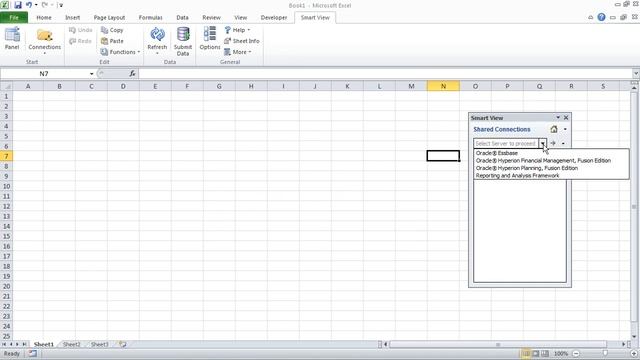
Task: Open Excel Help question mark icon
Action: point(601,17)
